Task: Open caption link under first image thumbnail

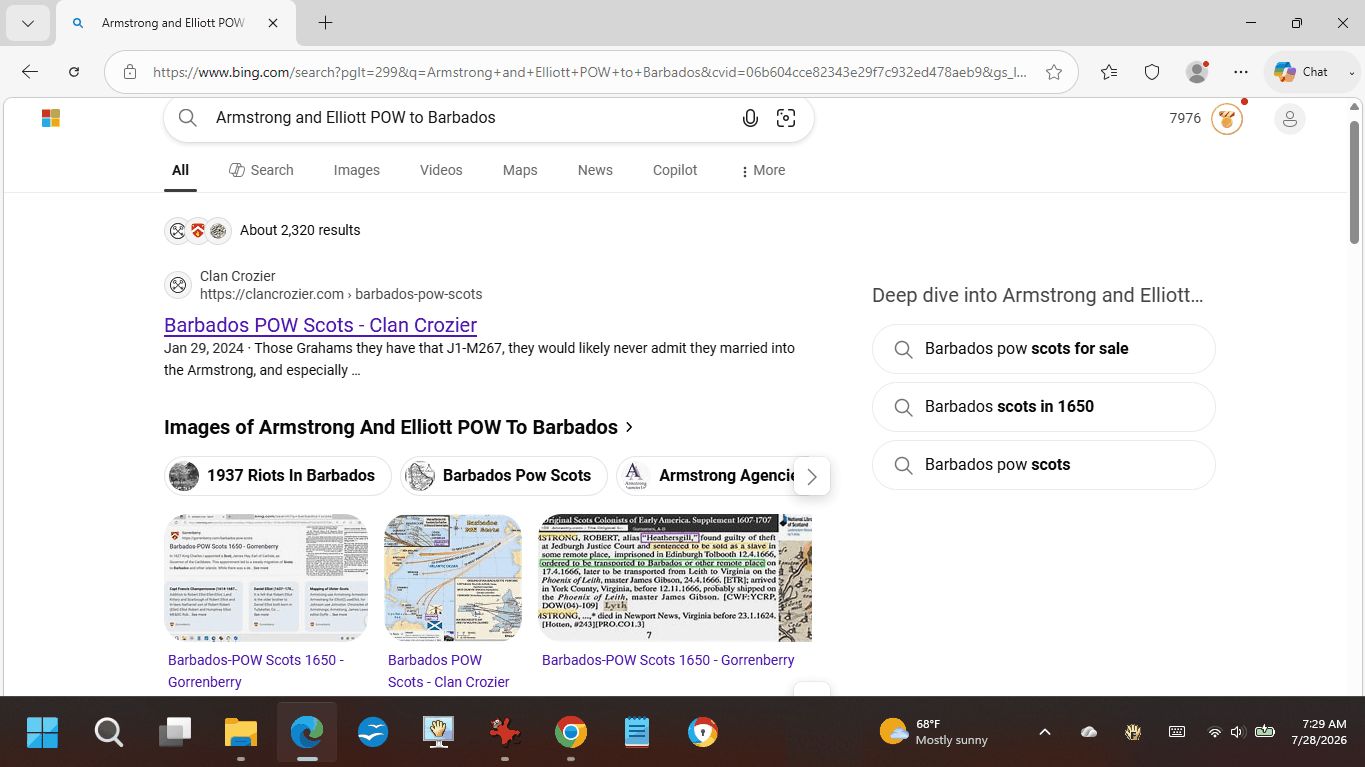Action: 256,671
